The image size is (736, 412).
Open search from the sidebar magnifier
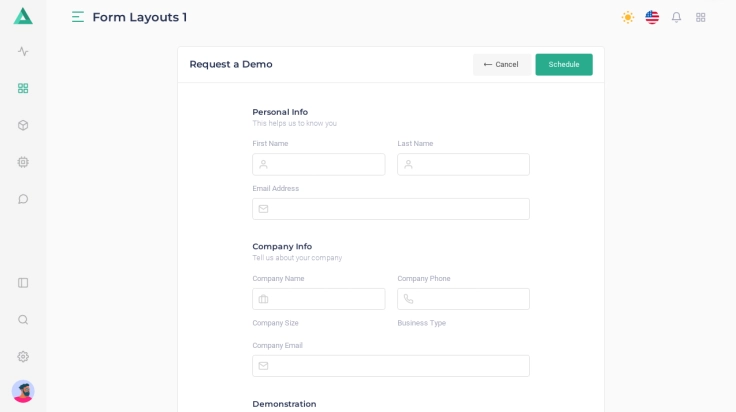(23, 320)
